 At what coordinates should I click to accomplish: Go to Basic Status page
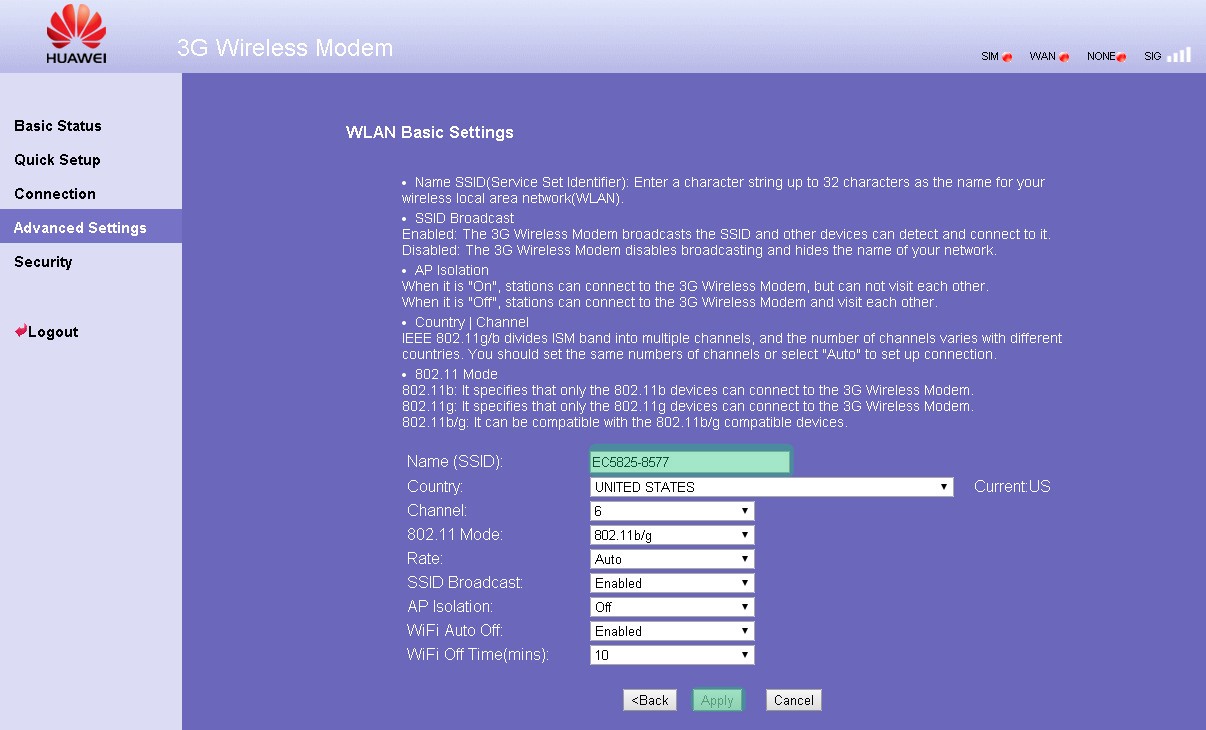[58, 126]
